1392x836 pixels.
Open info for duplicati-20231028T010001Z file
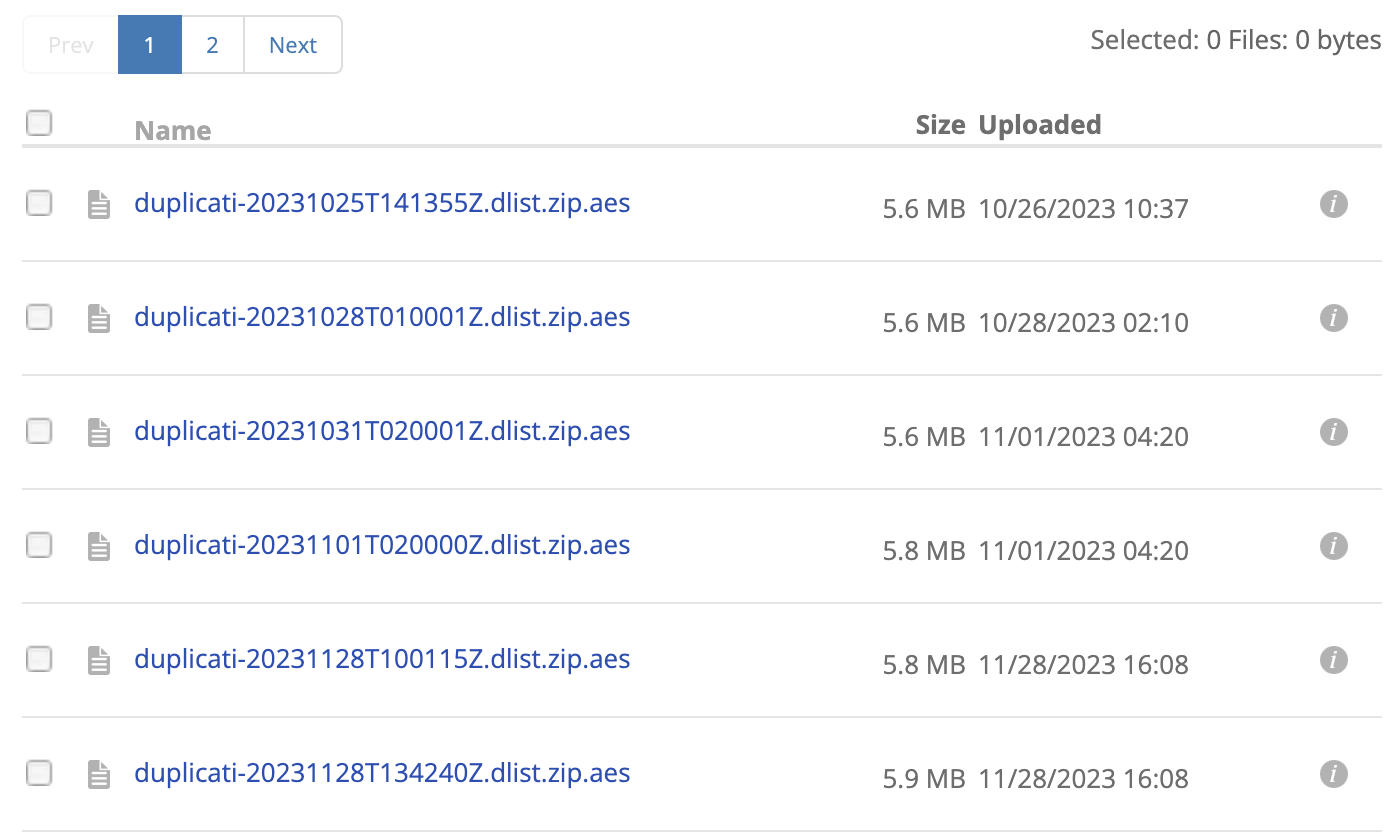pos(1333,319)
